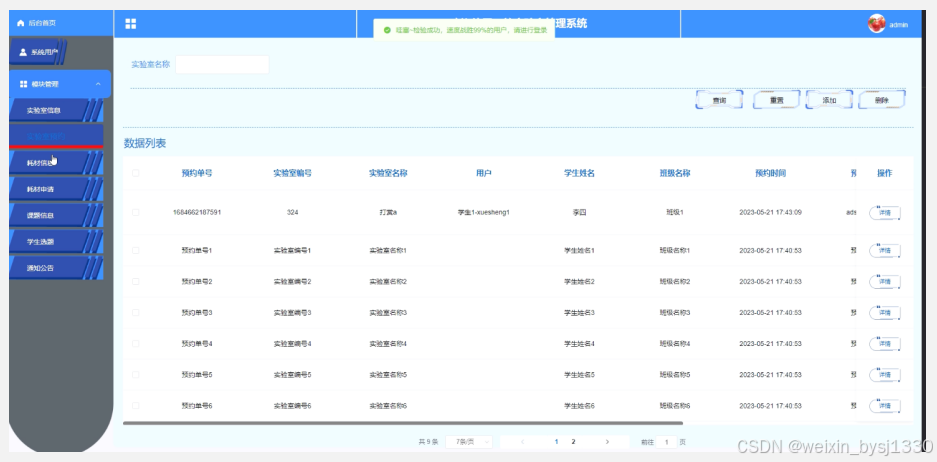Click the 操作 column header
This screenshot has height=462, width=937.
(x=884, y=173)
